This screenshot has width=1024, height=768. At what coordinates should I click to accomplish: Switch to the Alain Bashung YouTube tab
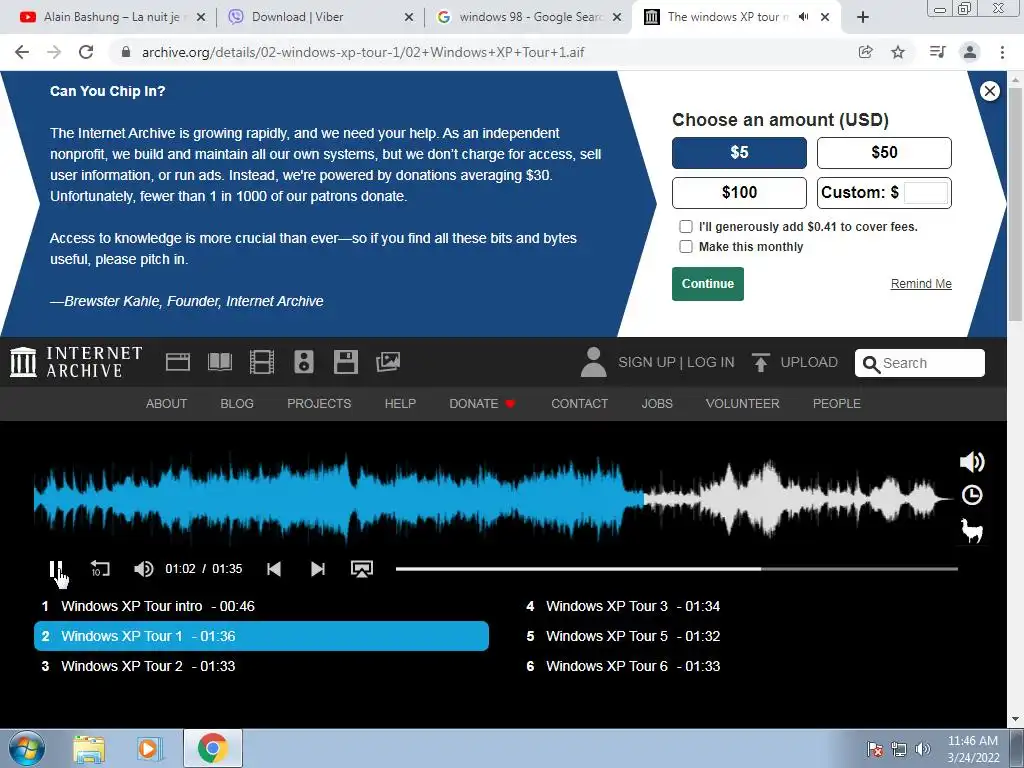(111, 17)
